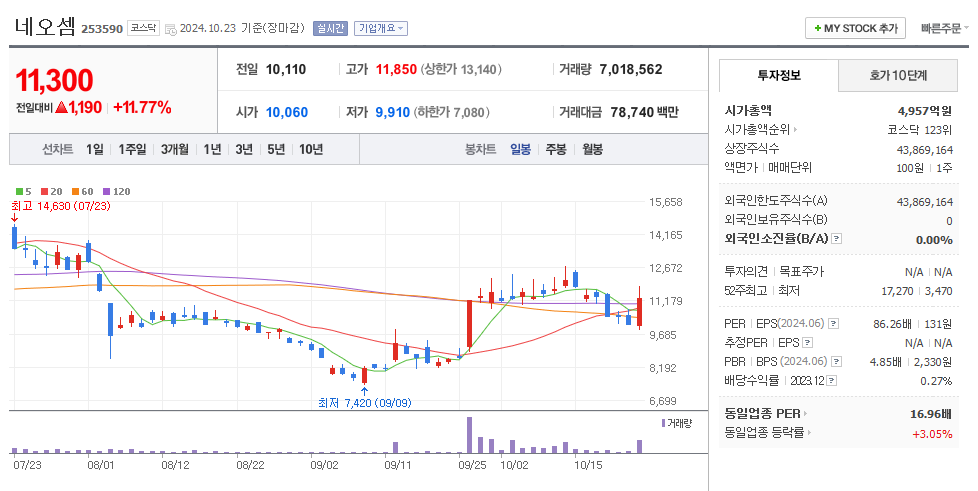Click the 시가총액 value 4,957억원
978x491 pixels.
point(925,111)
